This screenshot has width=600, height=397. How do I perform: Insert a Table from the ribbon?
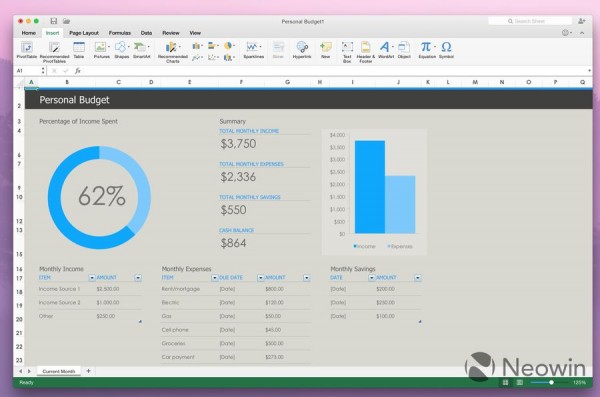click(x=79, y=51)
